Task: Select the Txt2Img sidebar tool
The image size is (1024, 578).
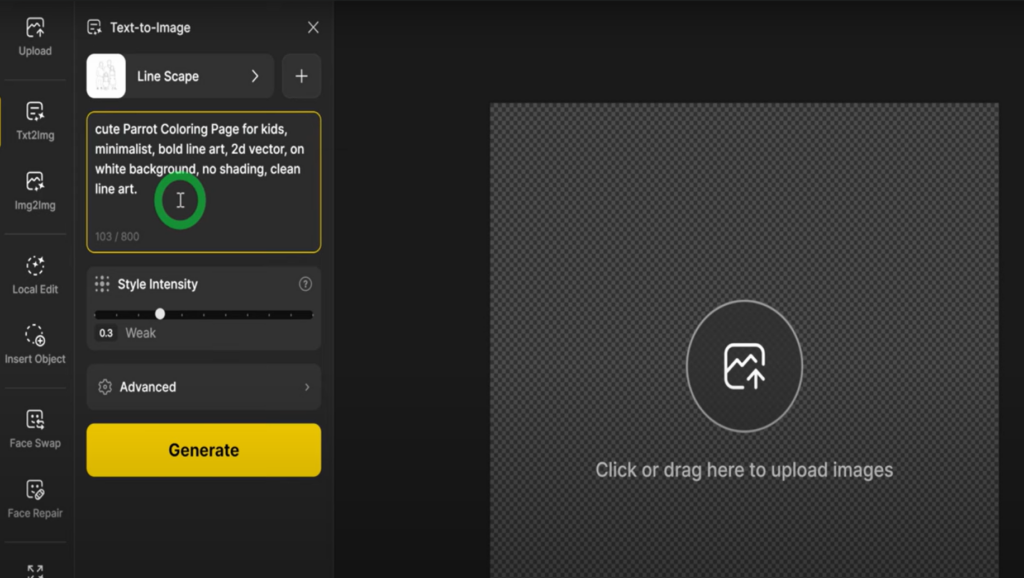Action: pyautogui.click(x=35, y=119)
